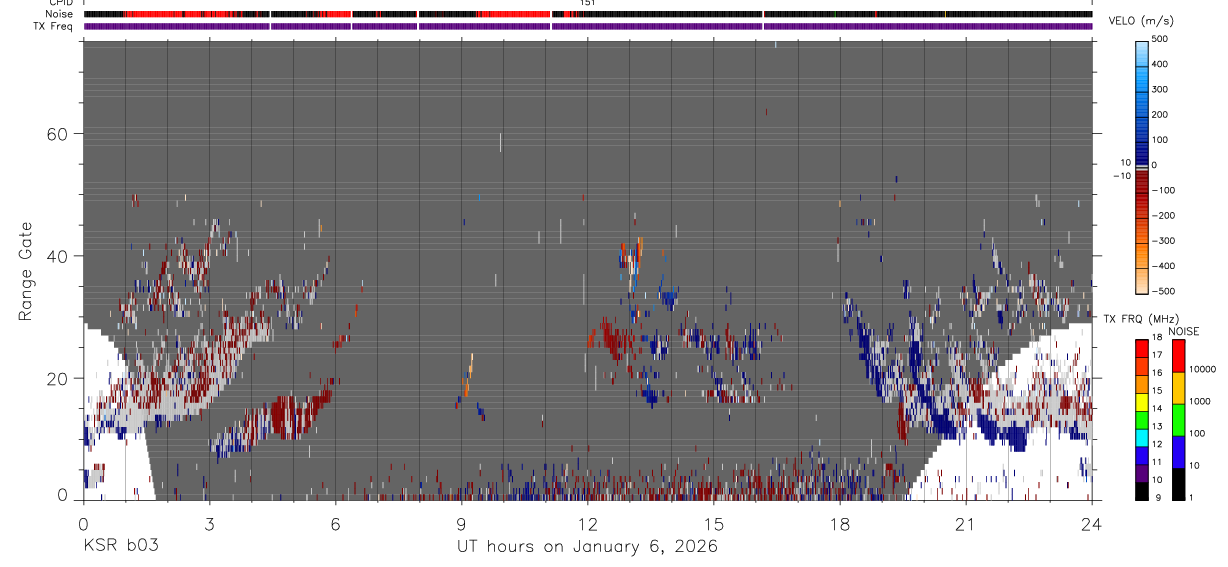This screenshot has width=1228, height=567.
Task: Click the 1000 label on NOISE legend
Action: coord(1200,401)
